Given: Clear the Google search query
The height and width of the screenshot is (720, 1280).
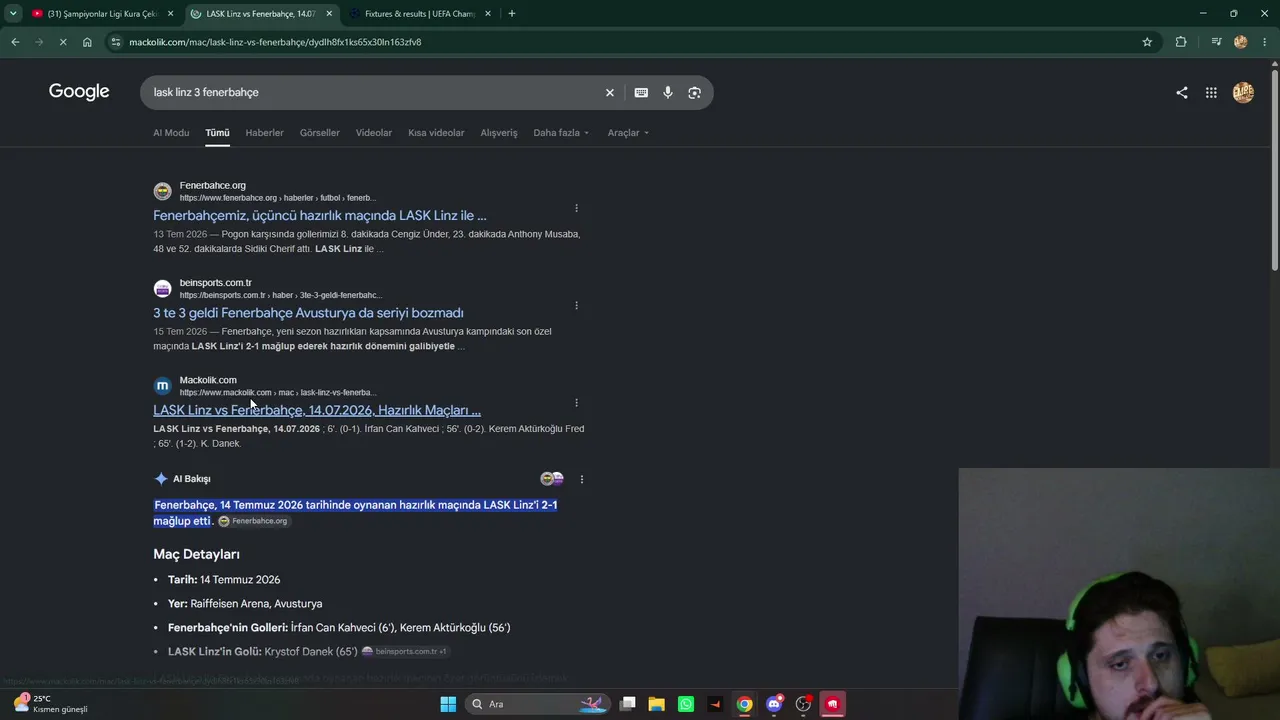Looking at the screenshot, I should pyautogui.click(x=610, y=92).
